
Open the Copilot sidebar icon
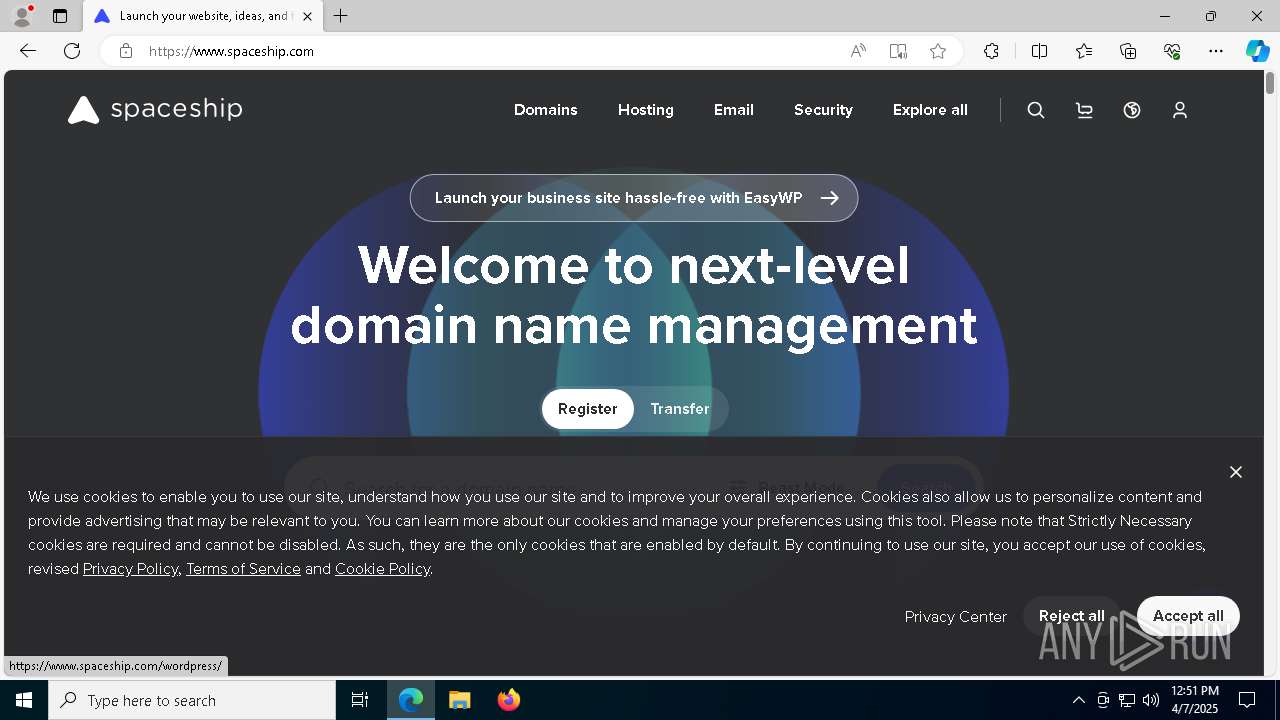(x=1258, y=51)
